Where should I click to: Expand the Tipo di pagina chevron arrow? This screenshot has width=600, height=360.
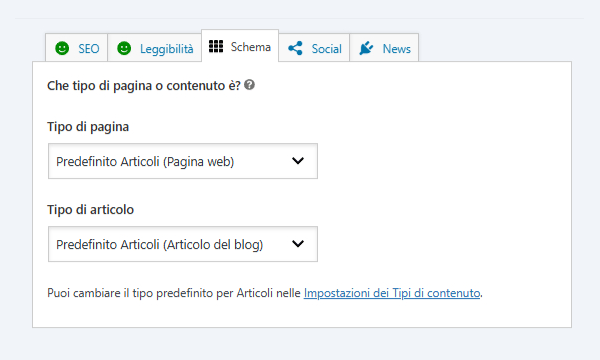[x=298, y=161]
